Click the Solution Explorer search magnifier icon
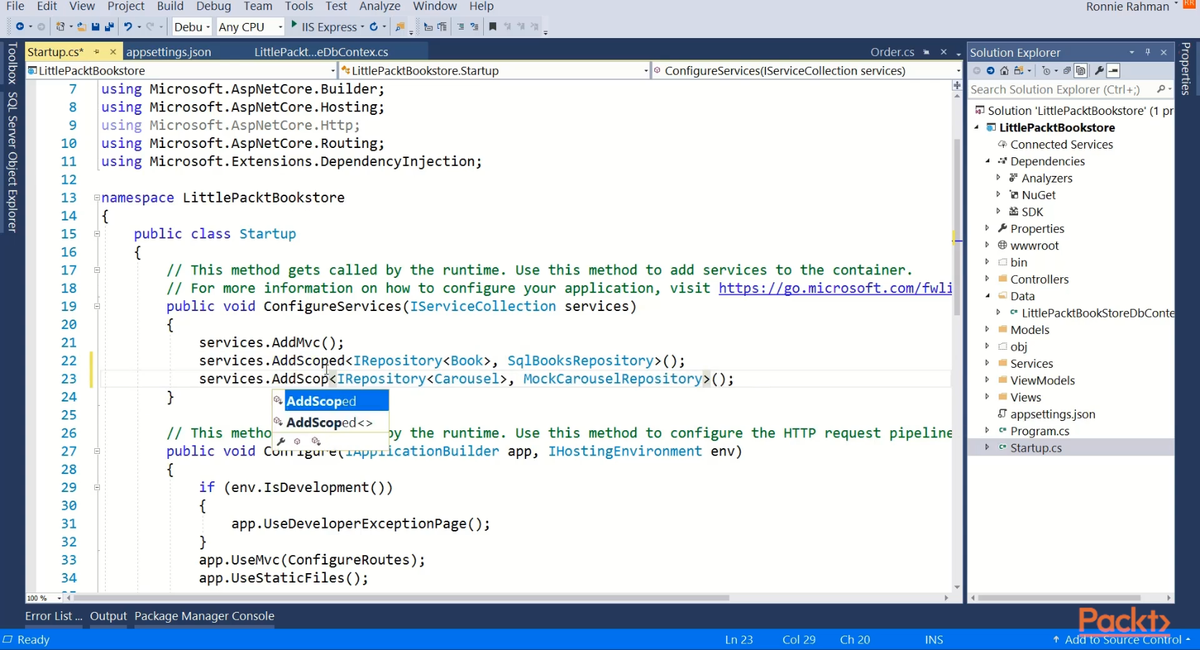 click(1160, 89)
